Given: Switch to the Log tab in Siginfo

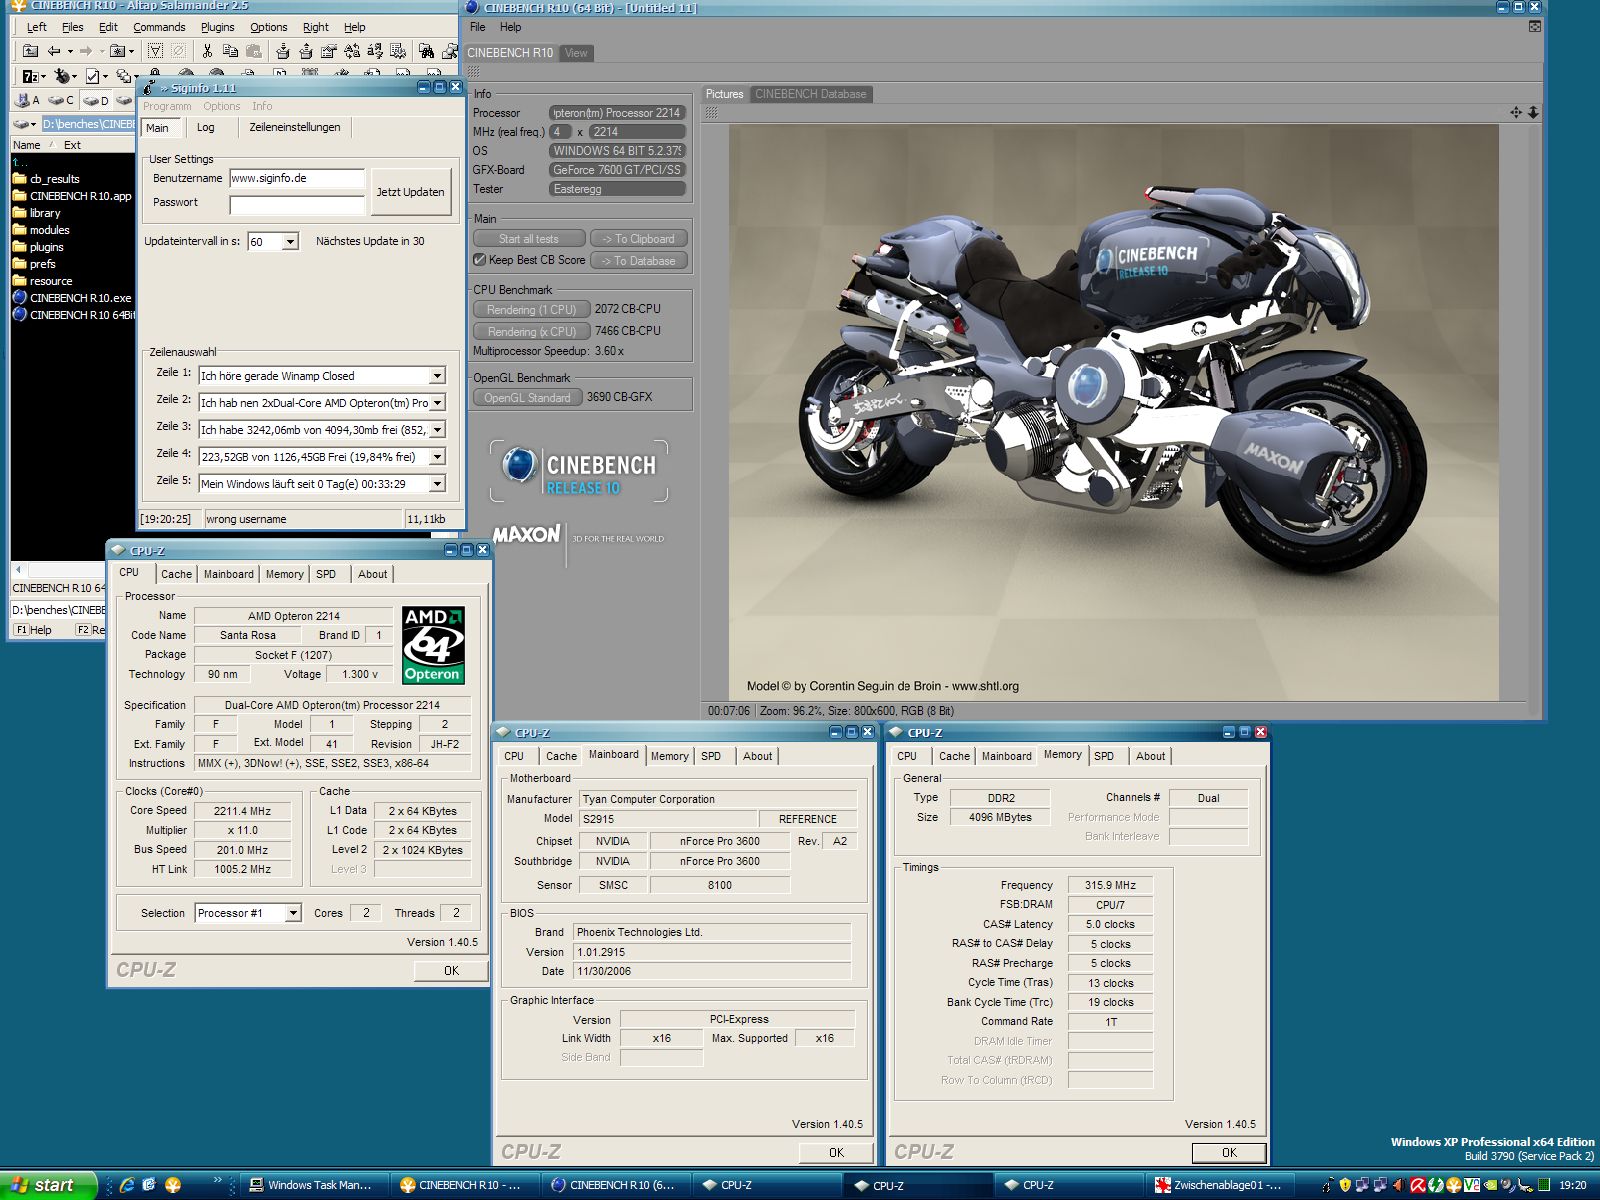Looking at the screenshot, I should click(x=205, y=127).
